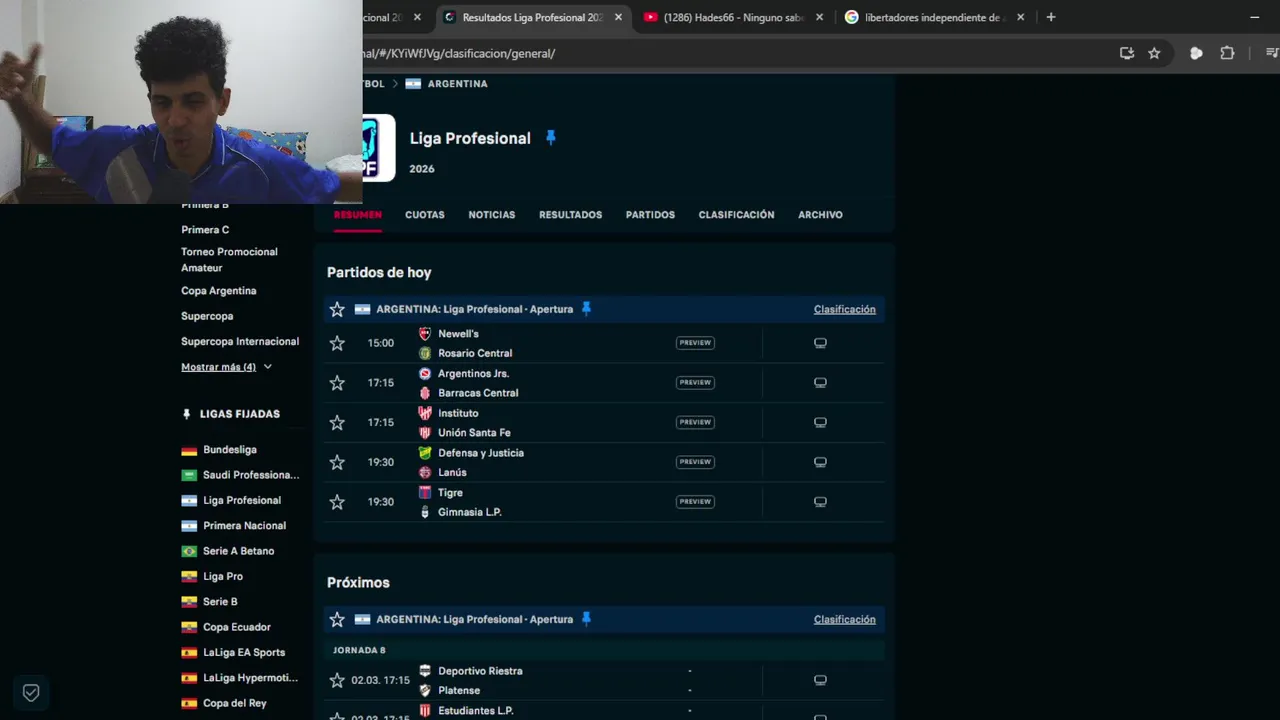Open Bundesliga in pinned leagues
Image resolution: width=1280 pixels, height=720 pixels.
pyautogui.click(x=229, y=450)
